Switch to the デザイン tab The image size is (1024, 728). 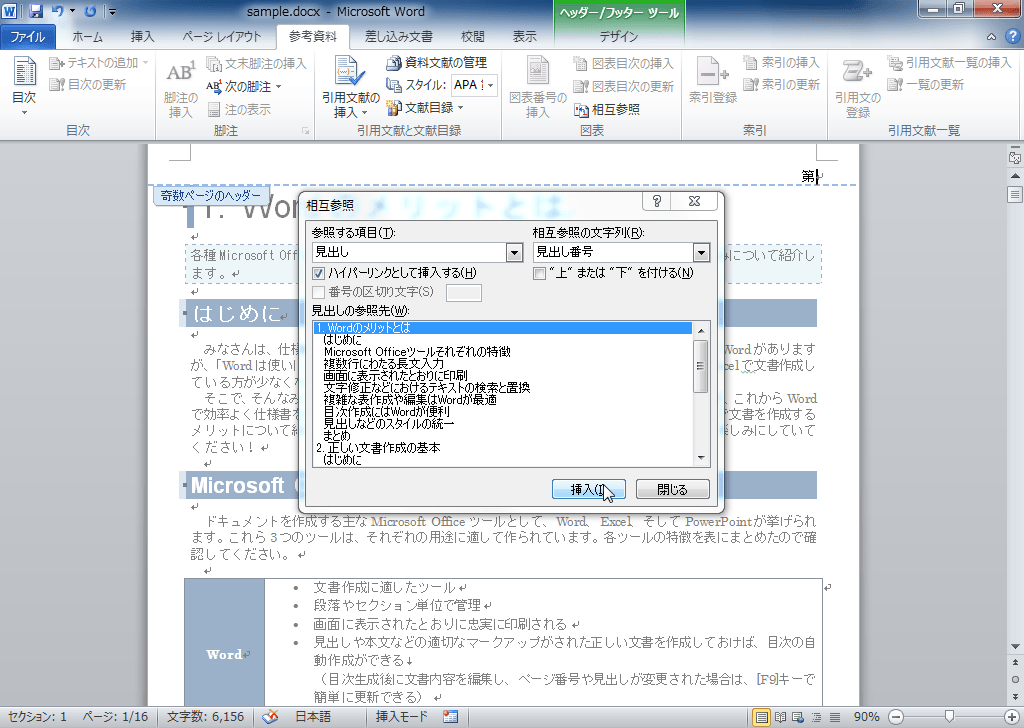(x=618, y=37)
